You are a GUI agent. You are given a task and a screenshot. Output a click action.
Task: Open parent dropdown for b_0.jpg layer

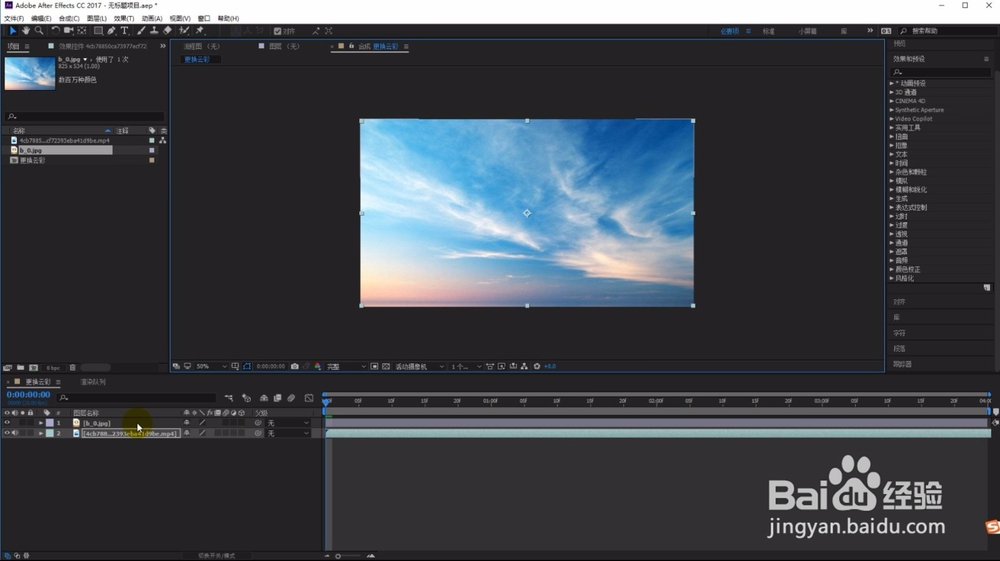[288, 423]
